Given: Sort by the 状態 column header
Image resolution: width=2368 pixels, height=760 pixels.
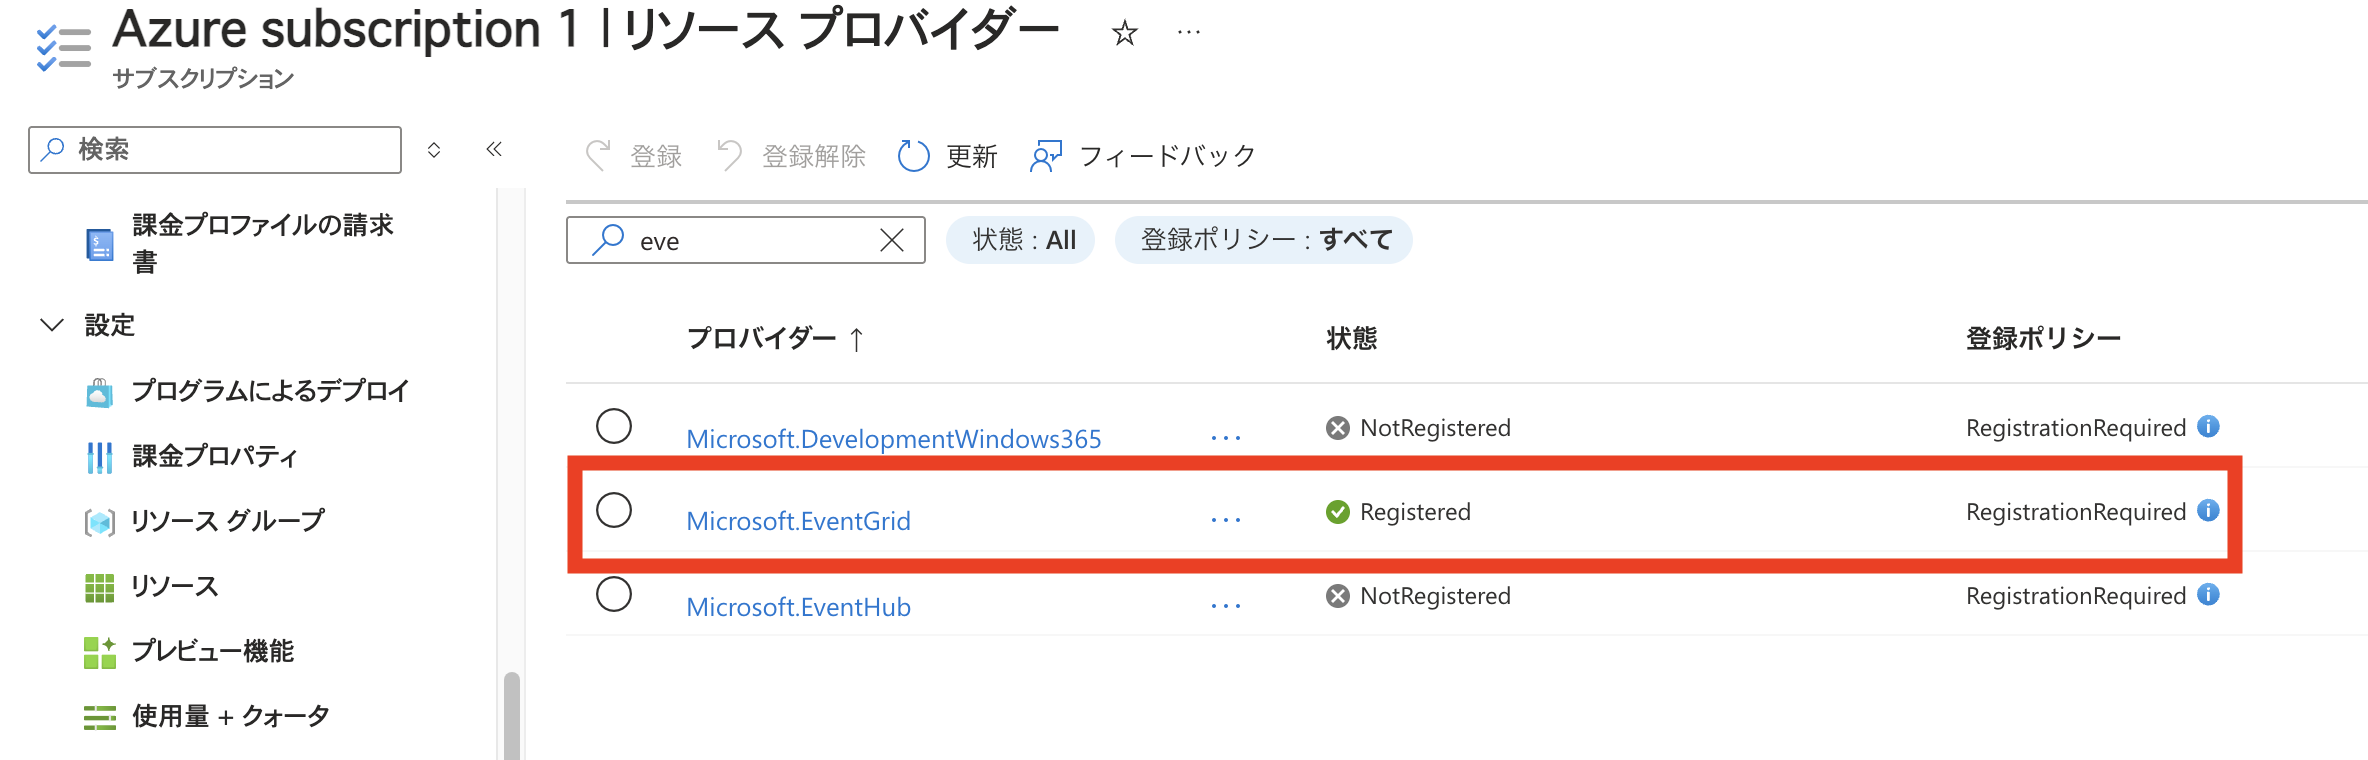Looking at the screenshot, I should pos(1352,339).
